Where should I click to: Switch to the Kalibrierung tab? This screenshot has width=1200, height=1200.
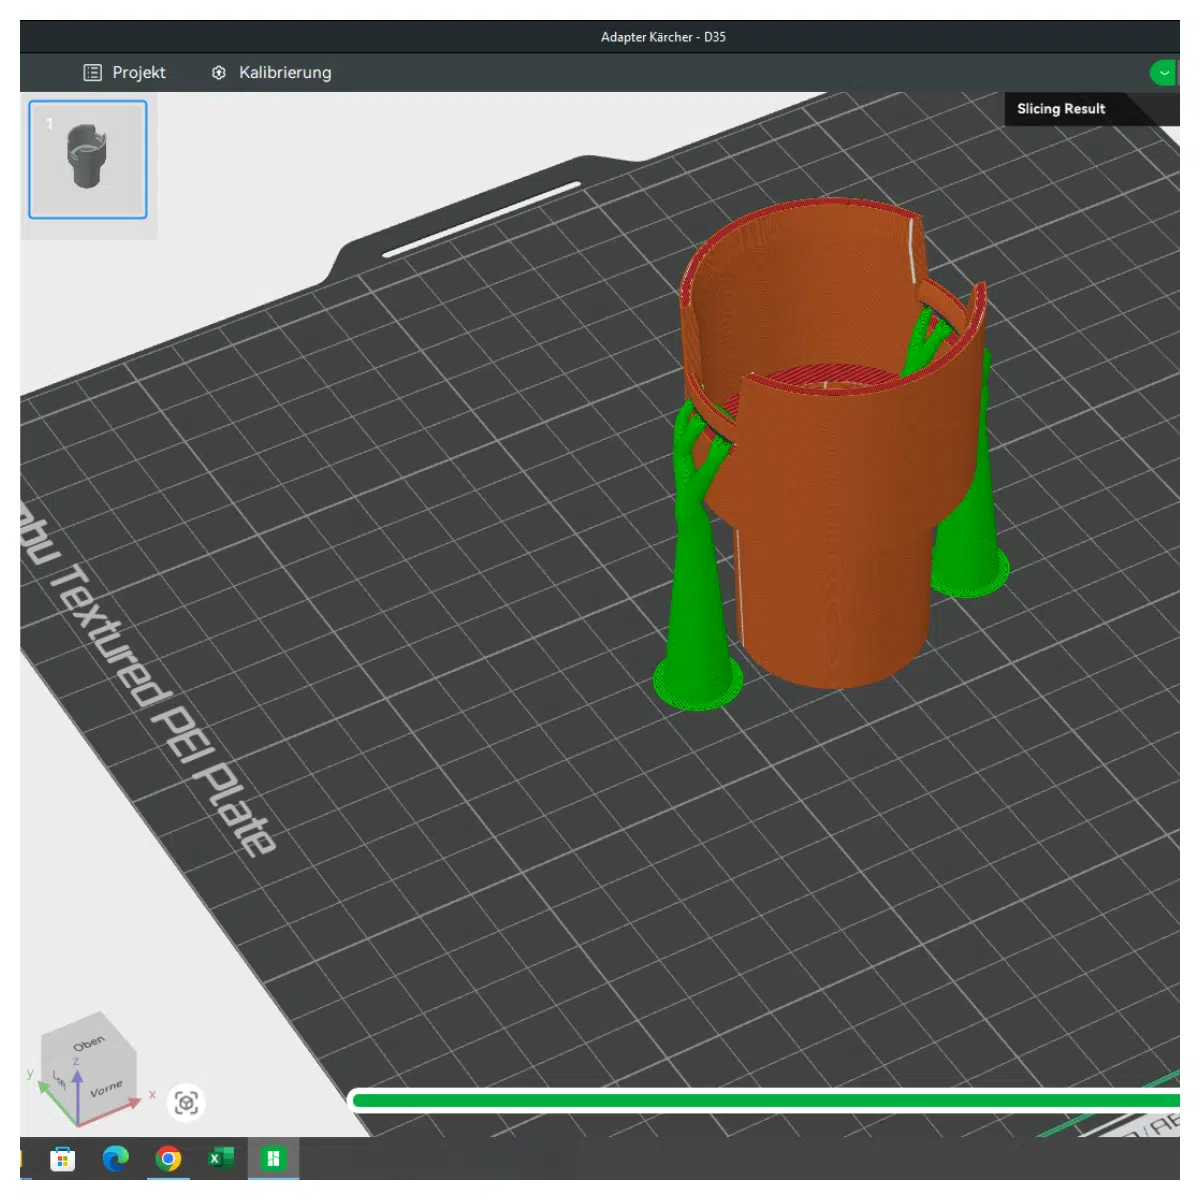point(271,72)
